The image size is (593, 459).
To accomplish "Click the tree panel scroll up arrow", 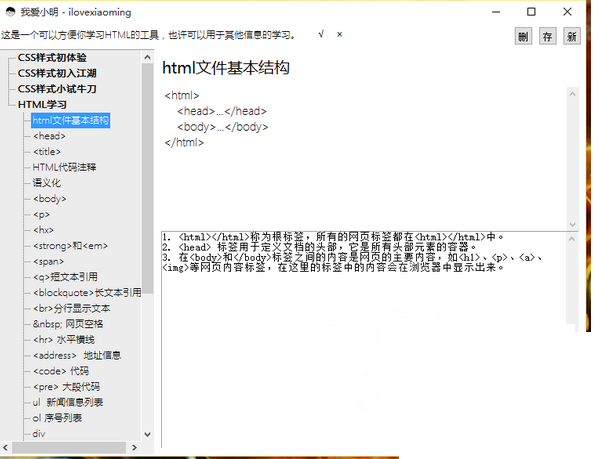I will tap(147, 57).
